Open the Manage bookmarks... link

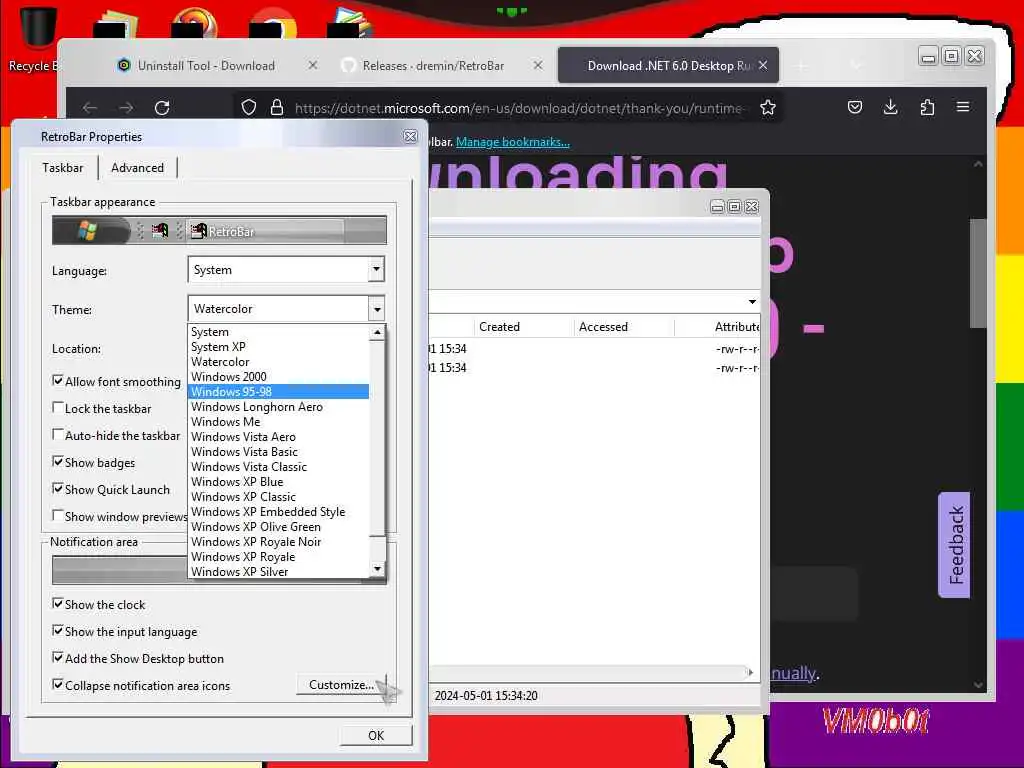pos(513,142)
